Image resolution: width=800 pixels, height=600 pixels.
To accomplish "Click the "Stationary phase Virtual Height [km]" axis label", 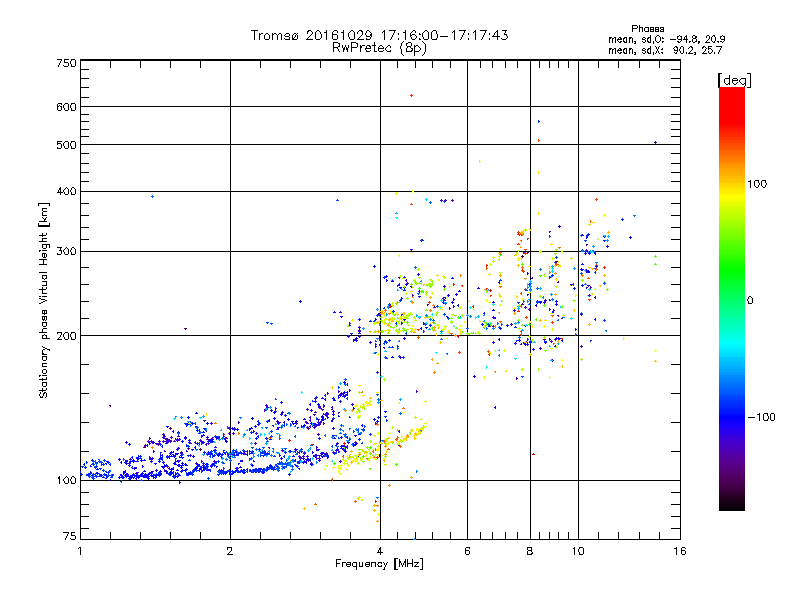I will [x=43, y=301].
